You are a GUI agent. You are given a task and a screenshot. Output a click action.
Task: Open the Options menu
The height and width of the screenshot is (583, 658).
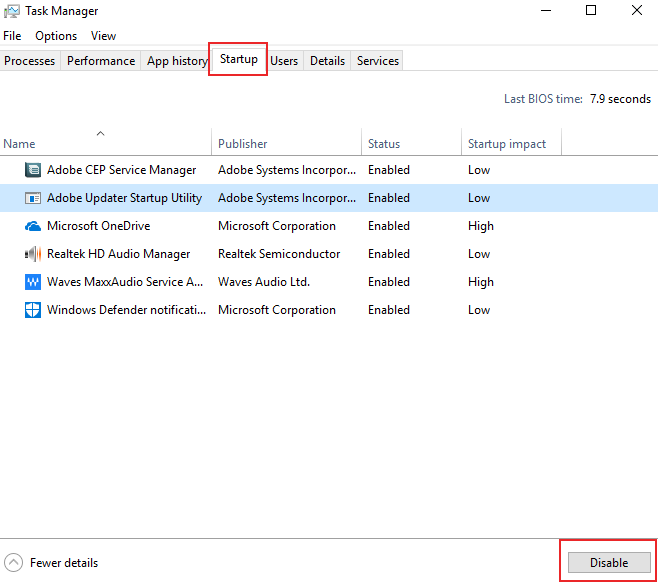[56, 36]
